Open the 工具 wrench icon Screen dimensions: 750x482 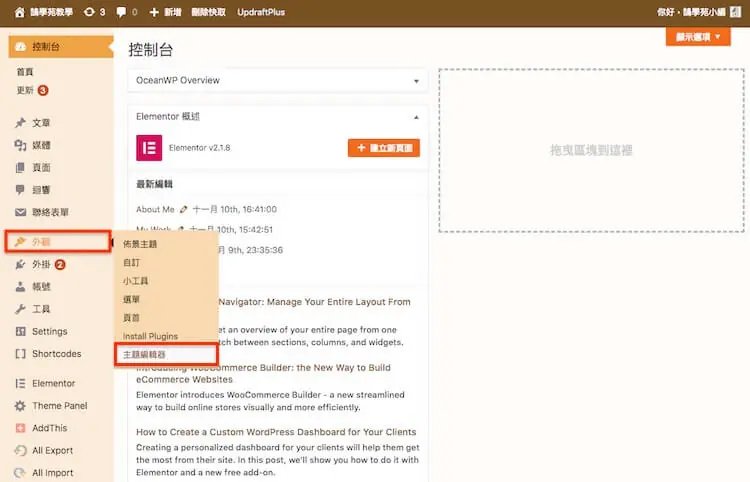click(x=20, y=309)
